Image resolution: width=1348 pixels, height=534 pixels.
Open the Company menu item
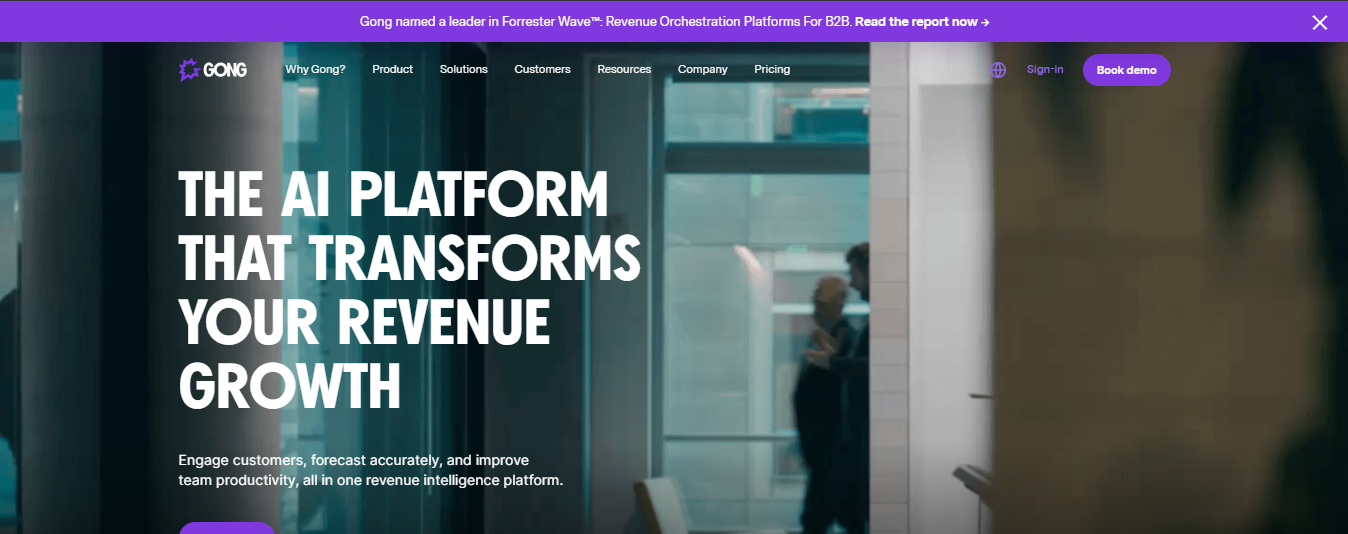click(702, 70)
